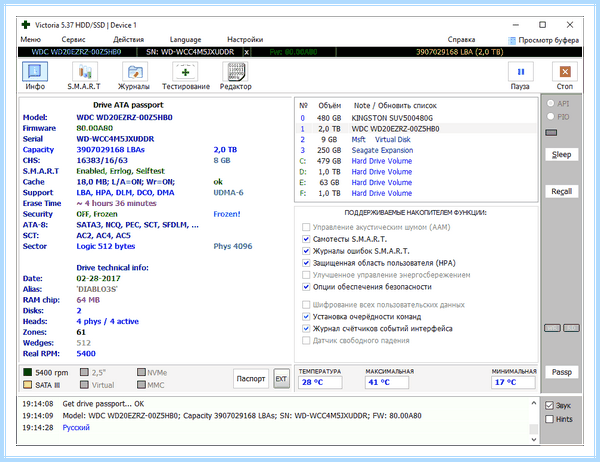Open the Language menu

click(185, 39)
